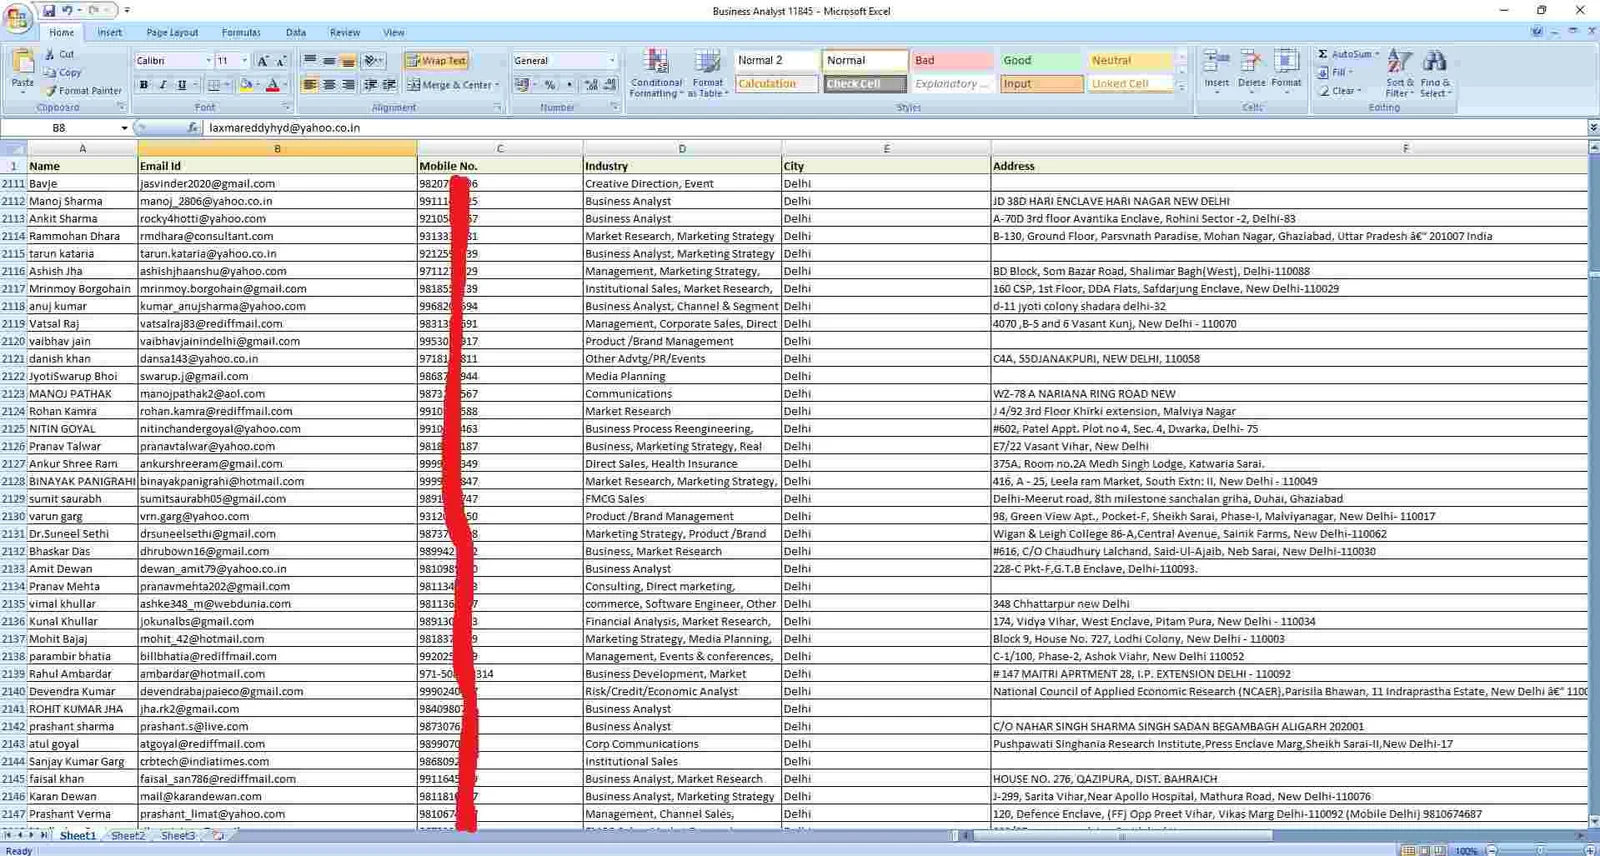The image size is (1600, 856).
Task: Open the Office Button menu
Action: click(17, 18)
